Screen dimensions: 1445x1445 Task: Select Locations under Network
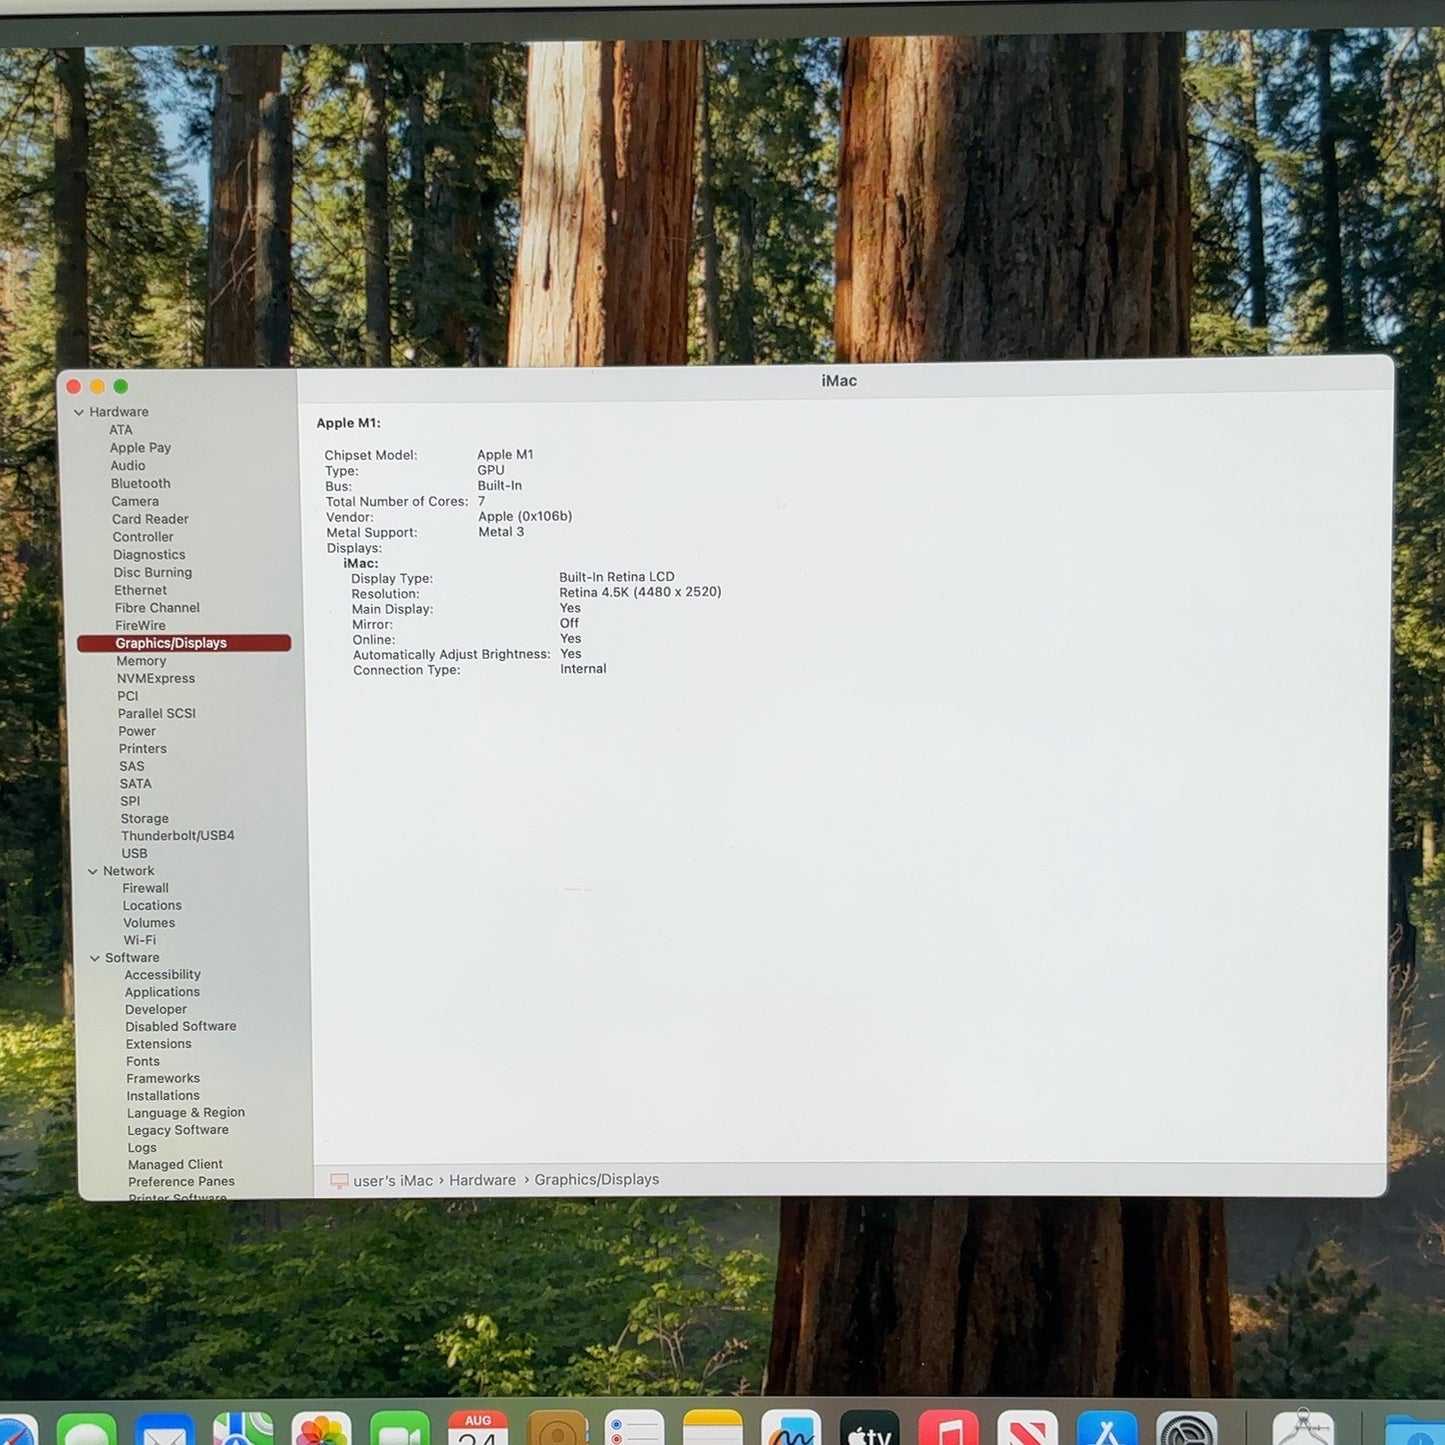click(152, 906)
